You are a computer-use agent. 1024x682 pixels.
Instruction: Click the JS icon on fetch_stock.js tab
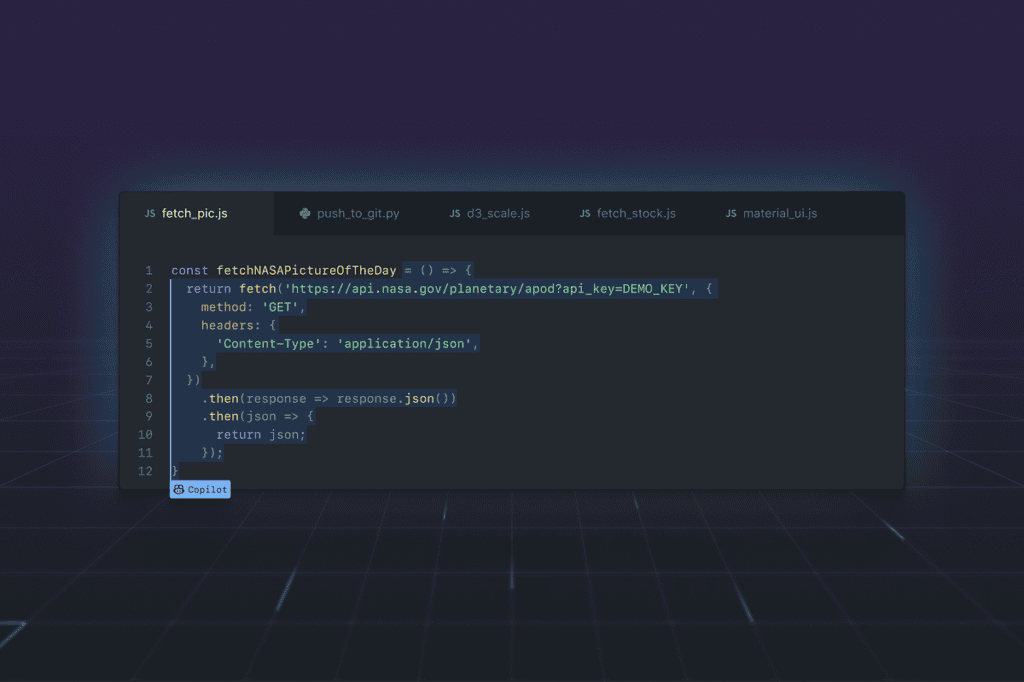point(584,213)
